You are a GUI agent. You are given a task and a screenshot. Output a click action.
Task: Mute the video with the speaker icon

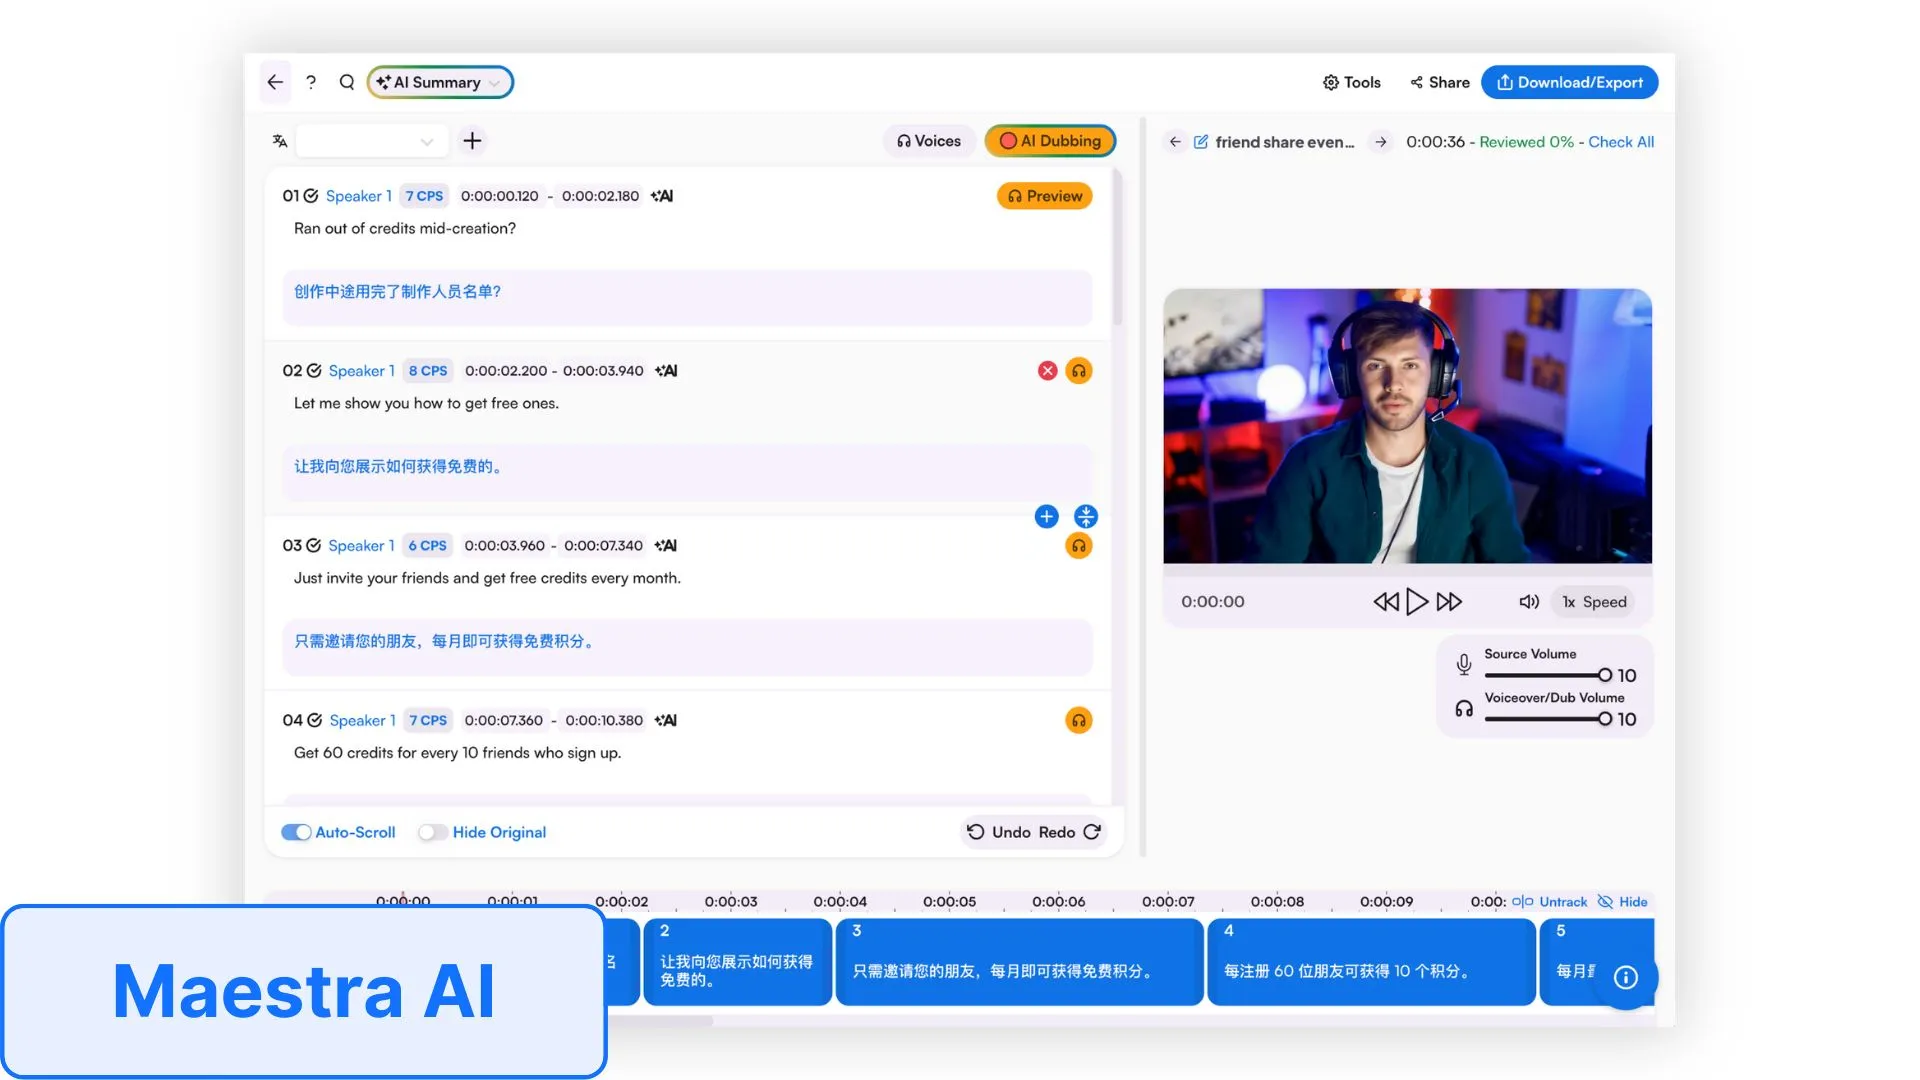tap(1528, 602)
